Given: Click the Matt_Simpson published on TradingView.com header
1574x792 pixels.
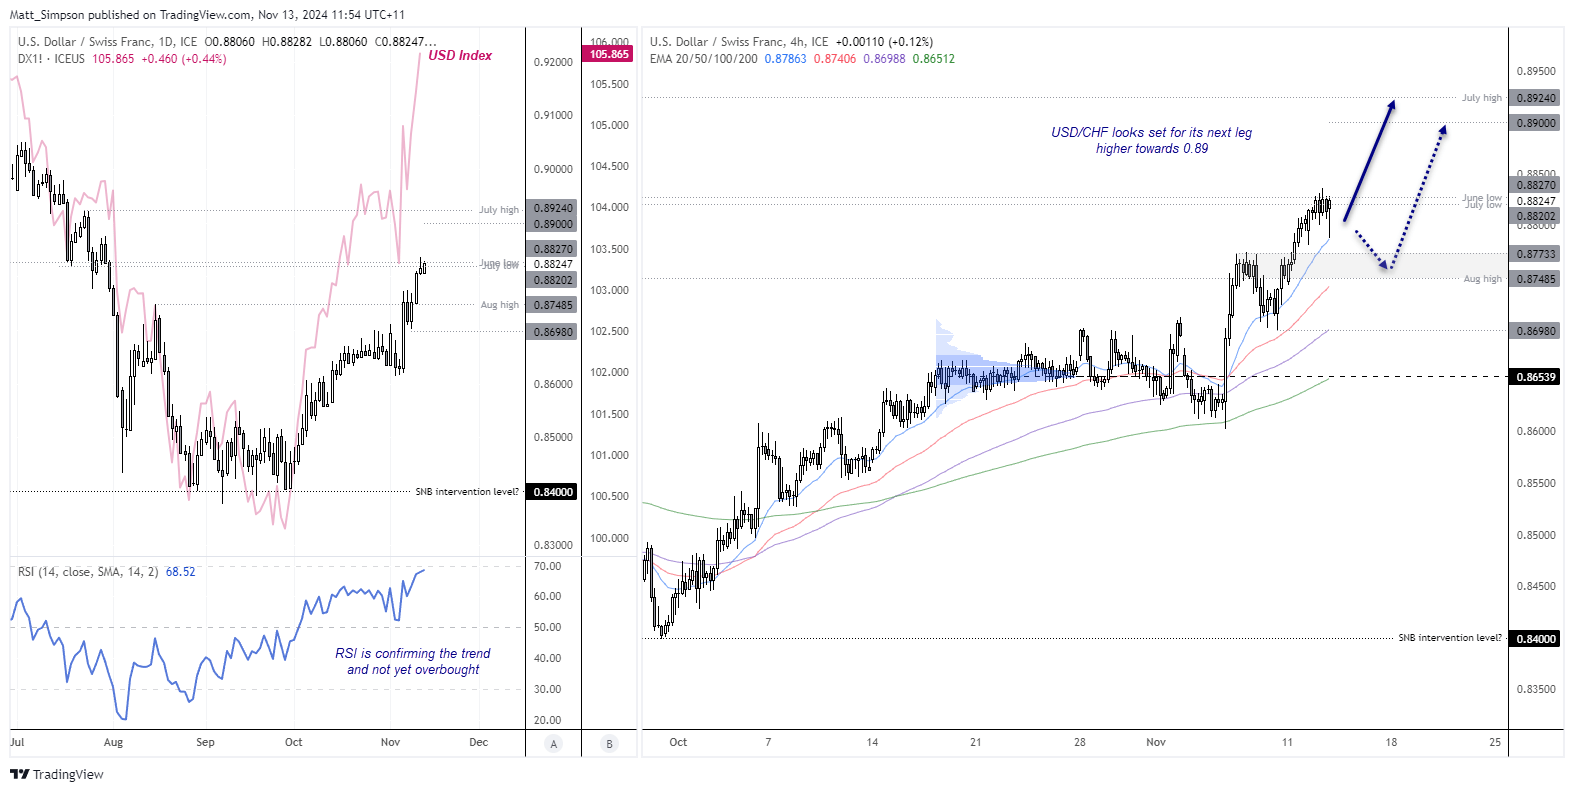Looking at the screenshot, I should 207,15.
